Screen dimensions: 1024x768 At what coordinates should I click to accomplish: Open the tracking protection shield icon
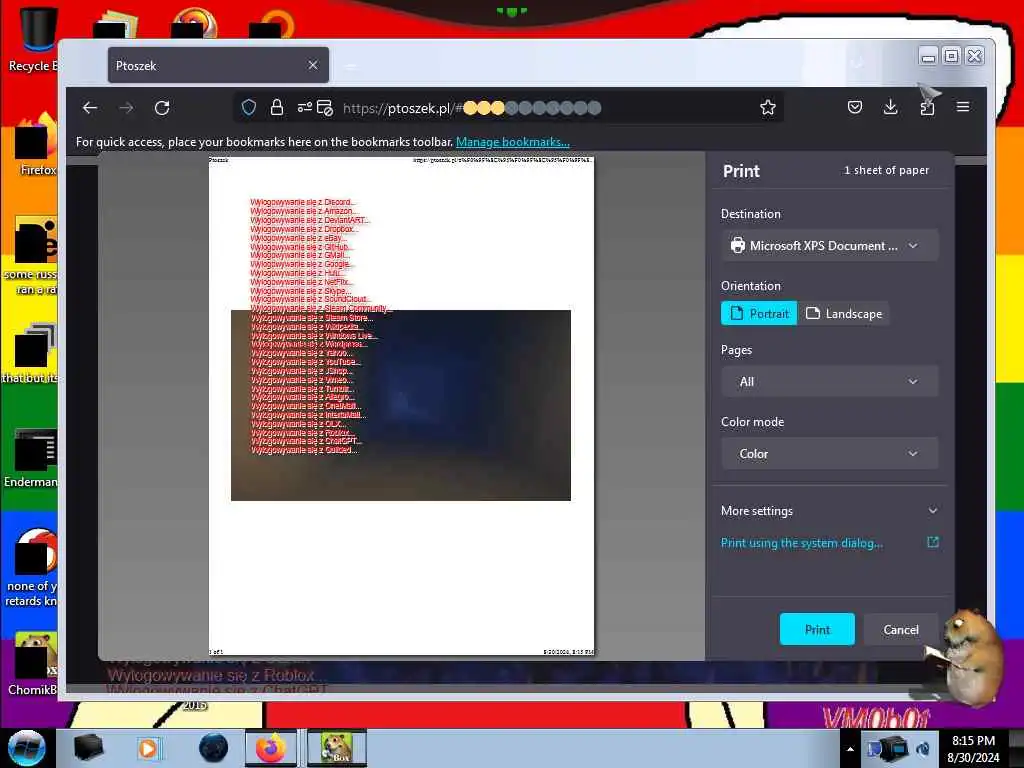(x=249, y=108)
